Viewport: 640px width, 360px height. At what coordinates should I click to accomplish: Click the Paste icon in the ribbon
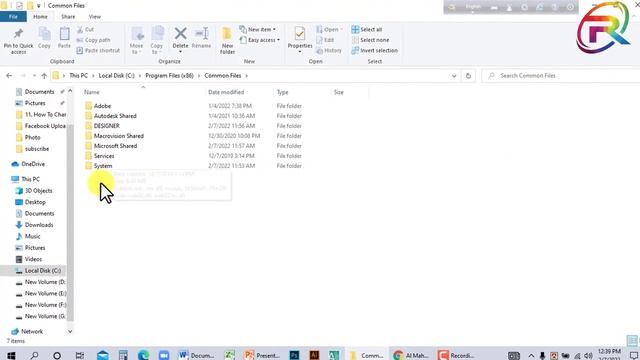pos(64,34)
